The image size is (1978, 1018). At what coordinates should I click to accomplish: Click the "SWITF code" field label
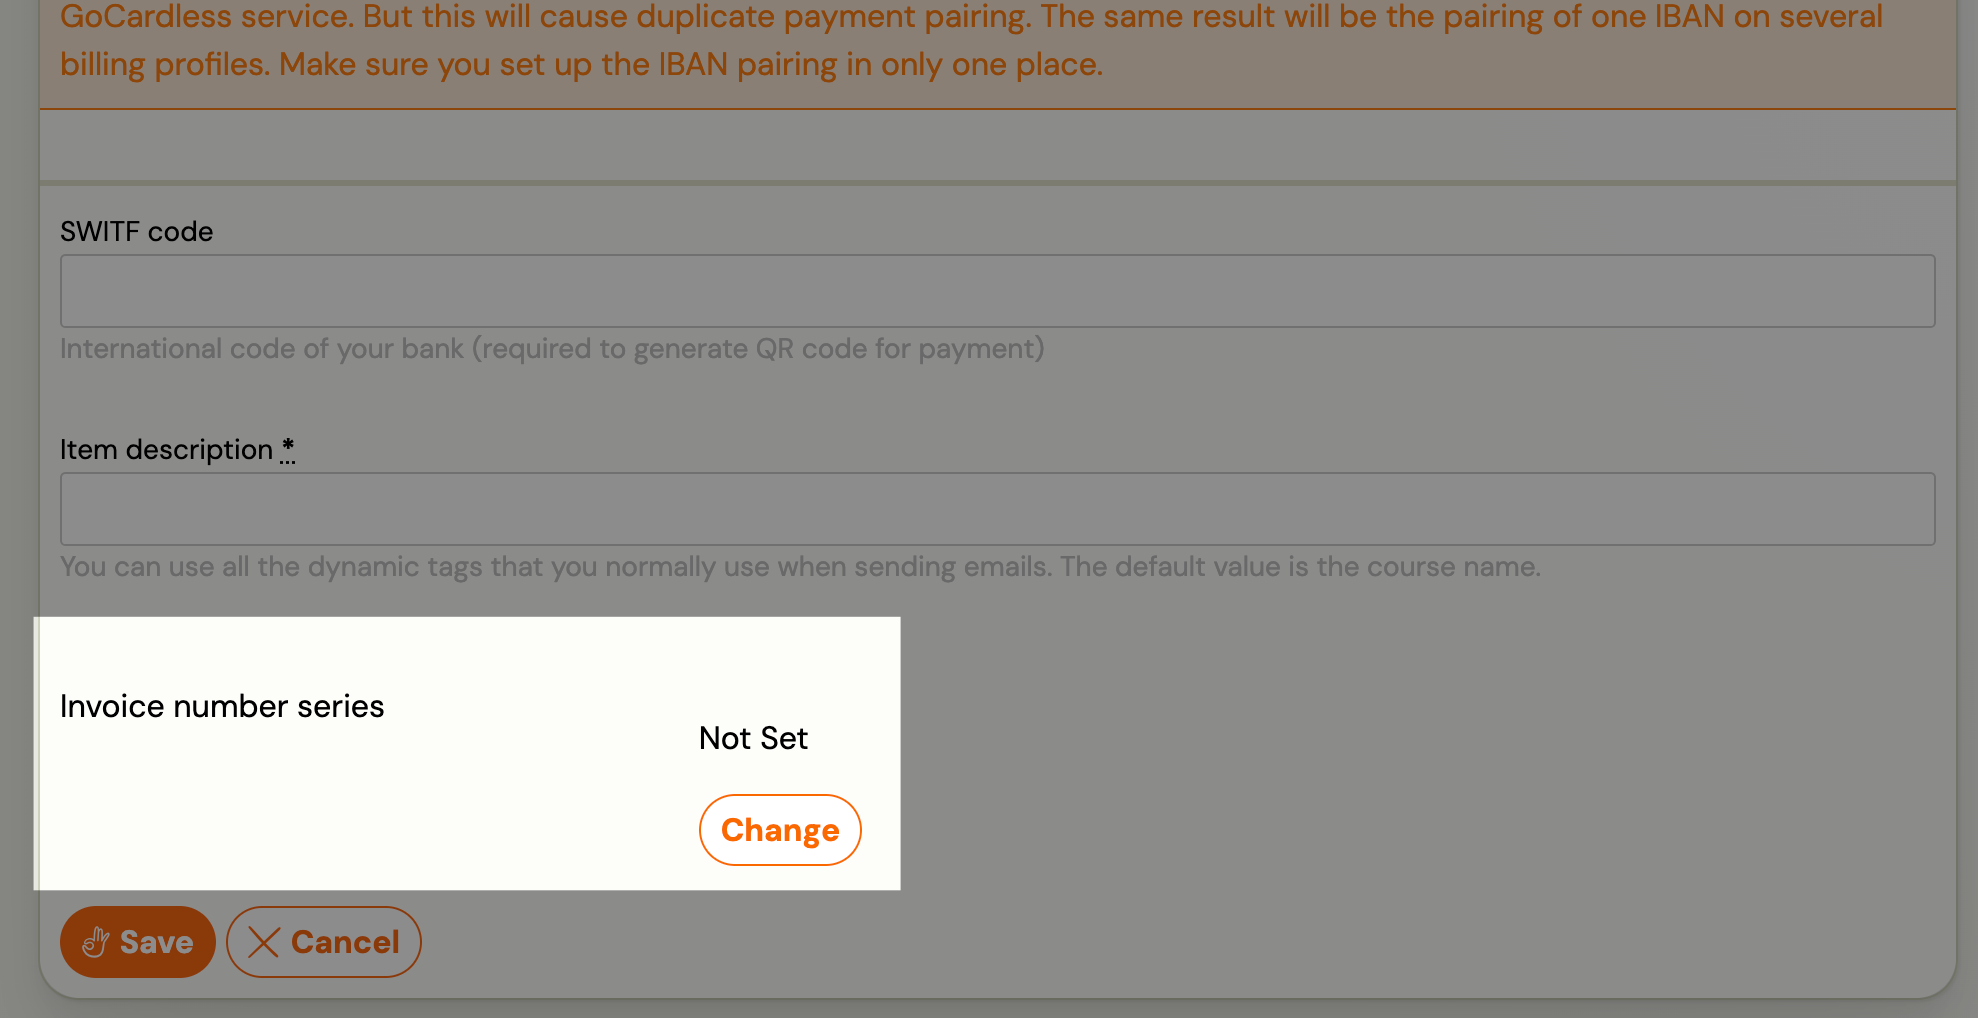137,231
